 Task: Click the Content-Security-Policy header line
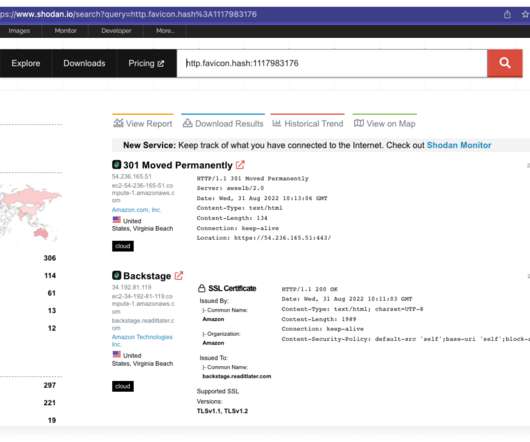pos(406,339)
